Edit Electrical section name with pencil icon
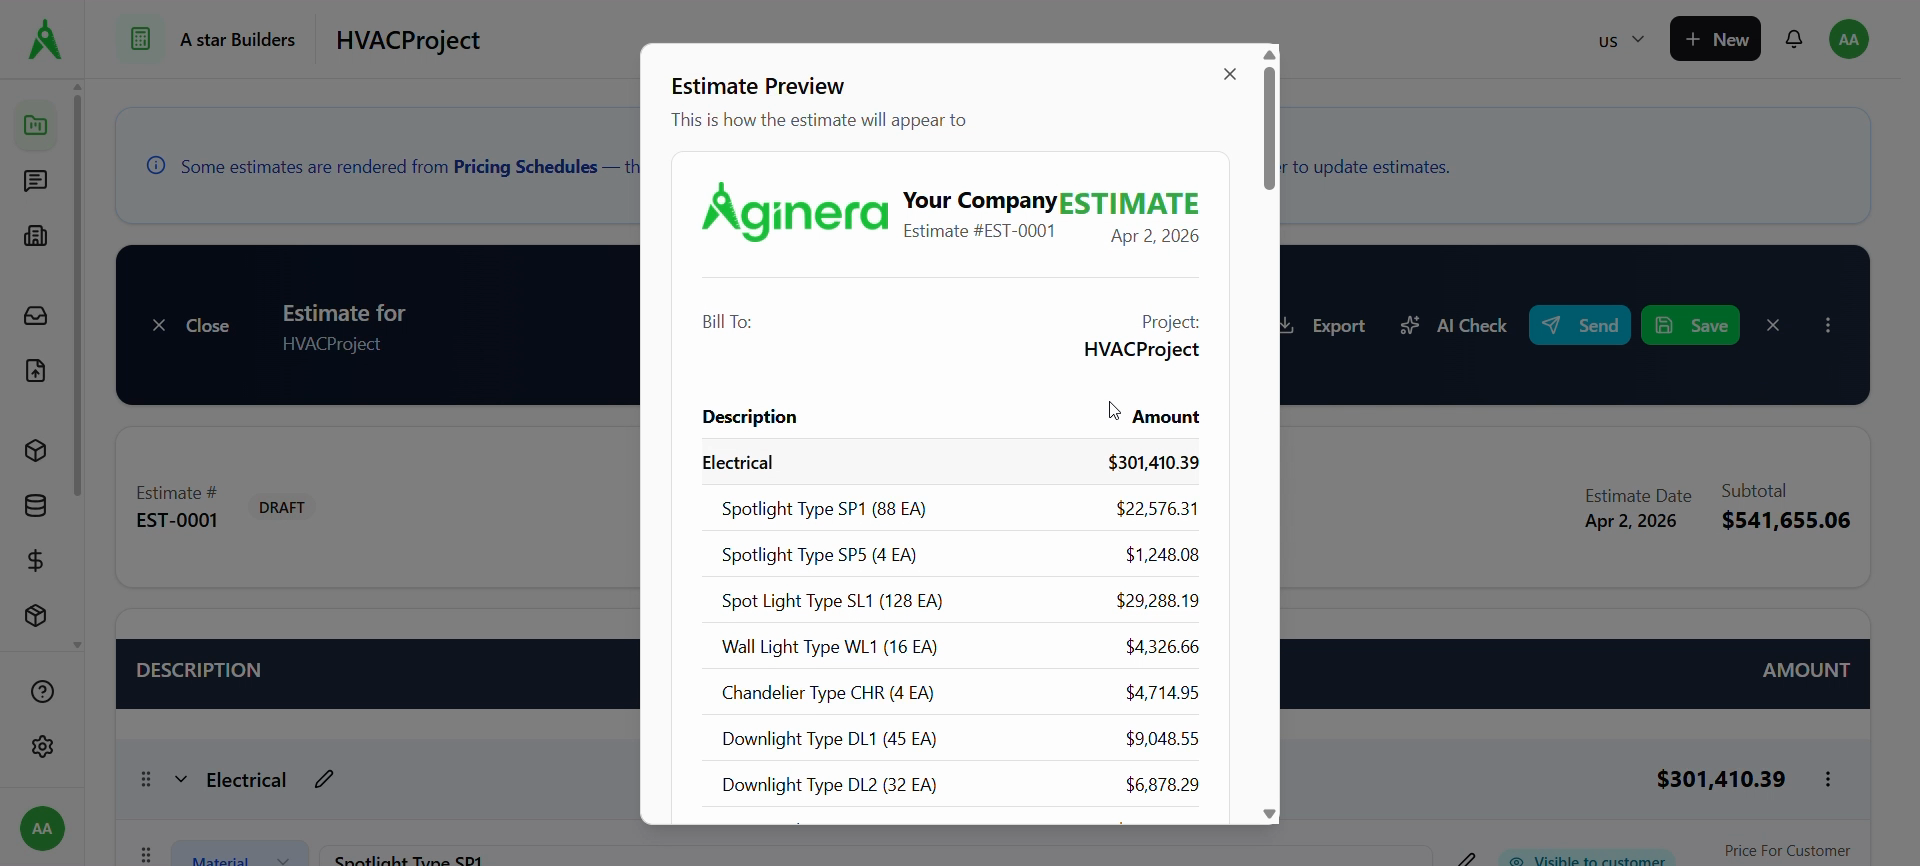 click(x=324, y=779)
